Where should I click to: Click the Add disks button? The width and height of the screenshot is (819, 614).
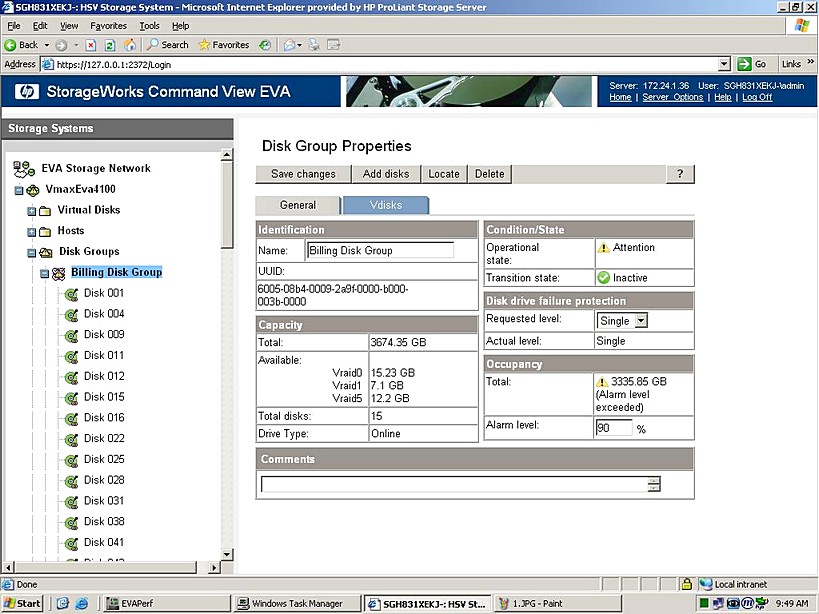tap(386, 174)
